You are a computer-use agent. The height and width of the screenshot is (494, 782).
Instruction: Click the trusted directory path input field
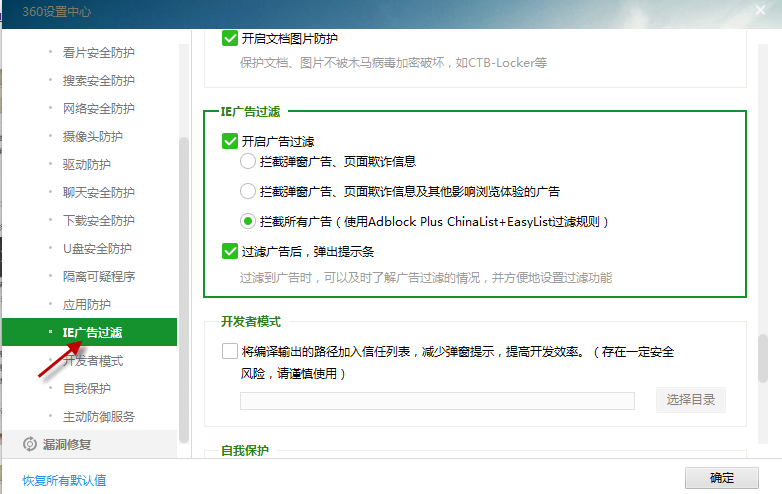[437, 401]
